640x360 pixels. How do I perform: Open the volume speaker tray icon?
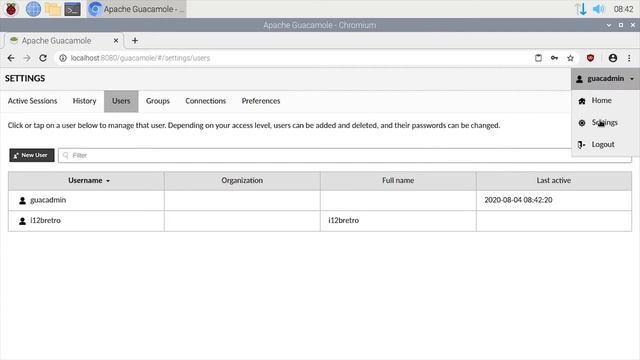point(598,9)
